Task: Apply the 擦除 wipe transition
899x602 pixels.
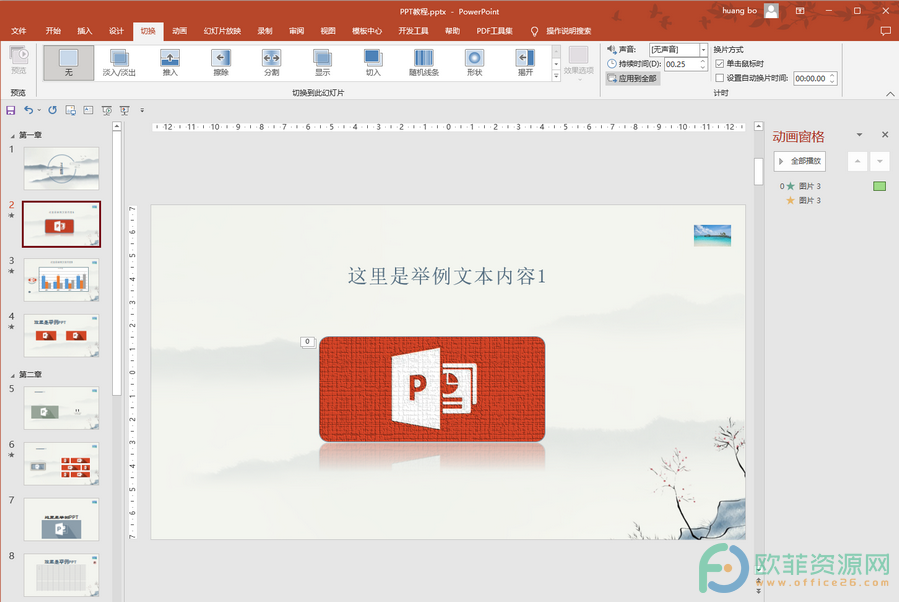Action: [x=221, y=62]
